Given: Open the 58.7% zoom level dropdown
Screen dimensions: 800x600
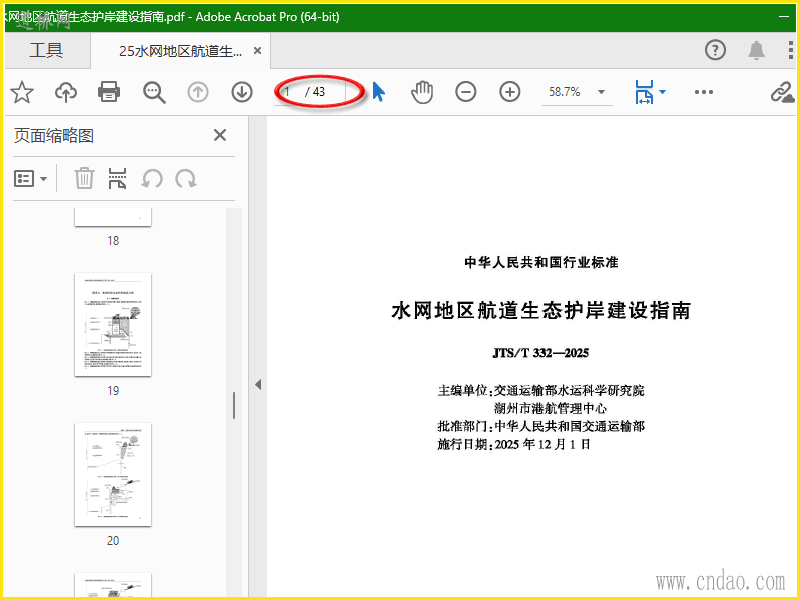Looking at the screenshot, I should (602, 92).
